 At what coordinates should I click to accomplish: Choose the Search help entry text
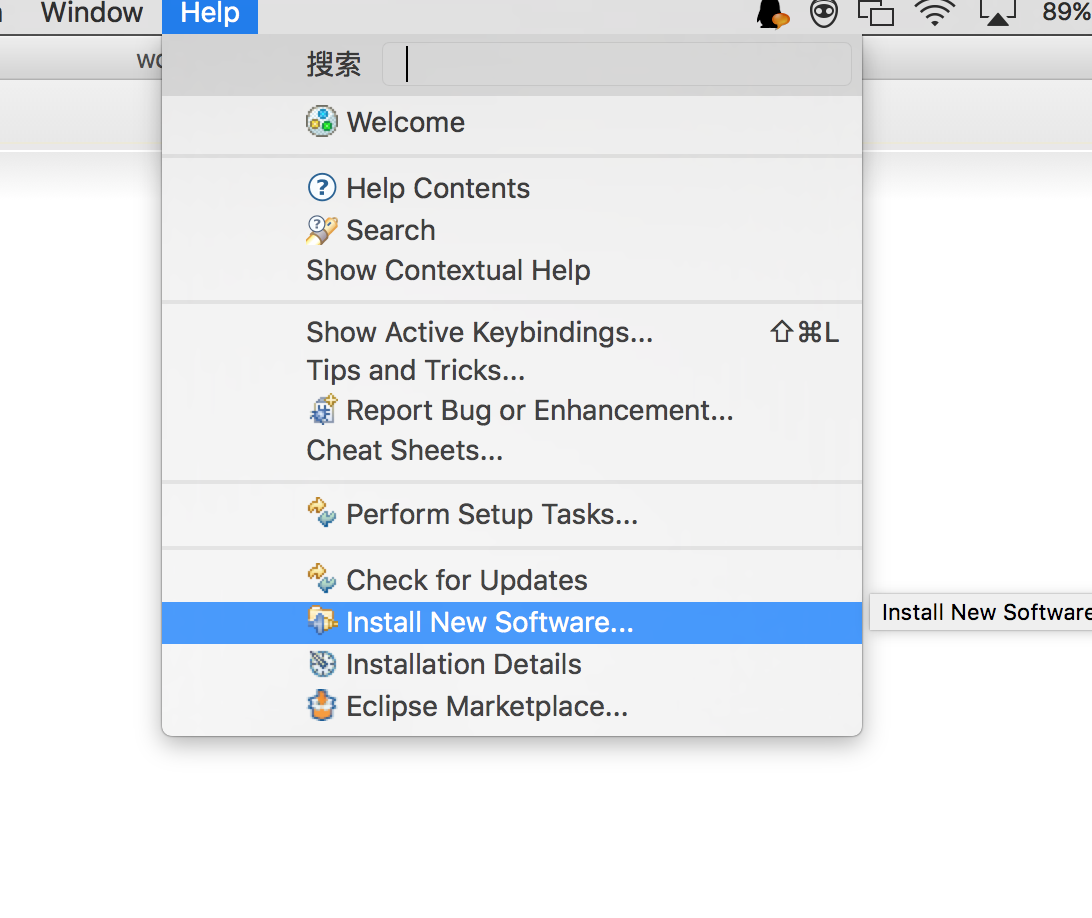(x=391, y=231)
